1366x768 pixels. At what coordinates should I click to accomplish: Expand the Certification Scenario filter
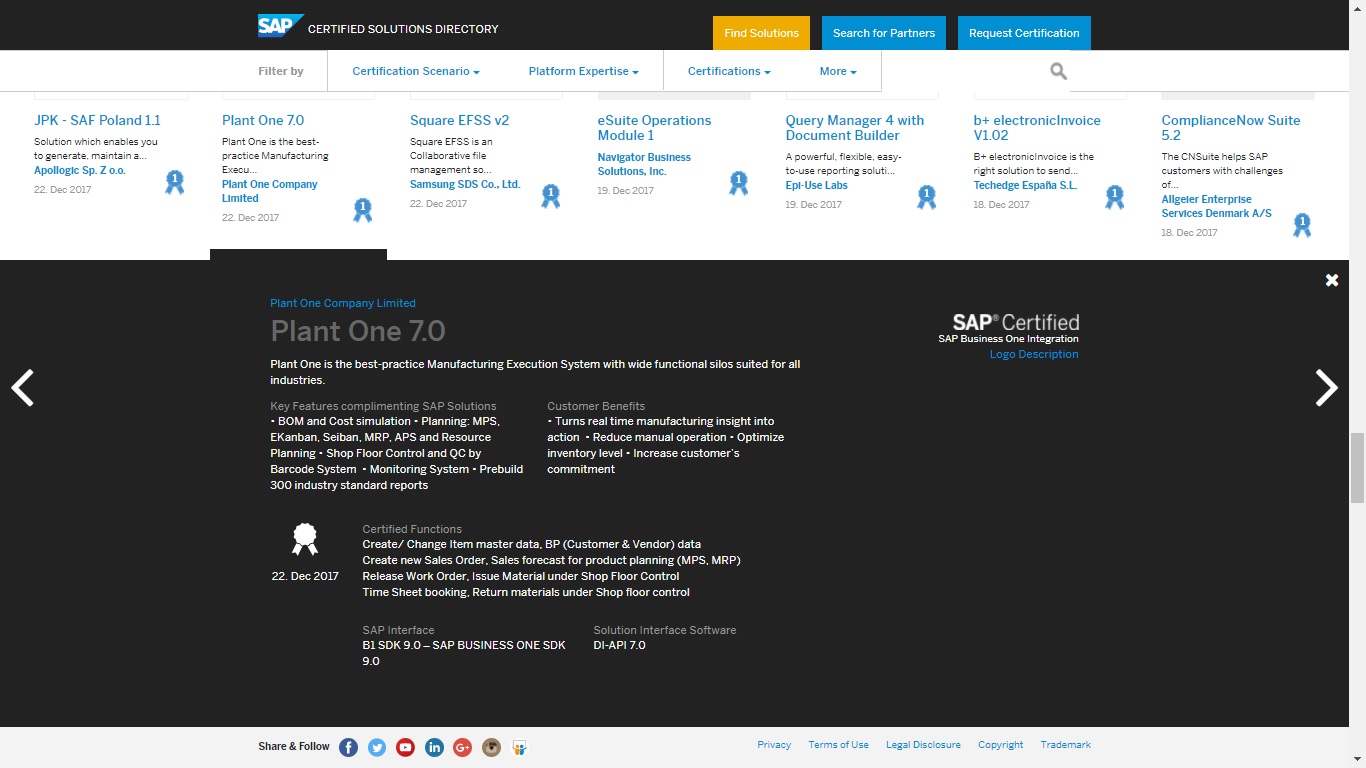click(416, 71)
